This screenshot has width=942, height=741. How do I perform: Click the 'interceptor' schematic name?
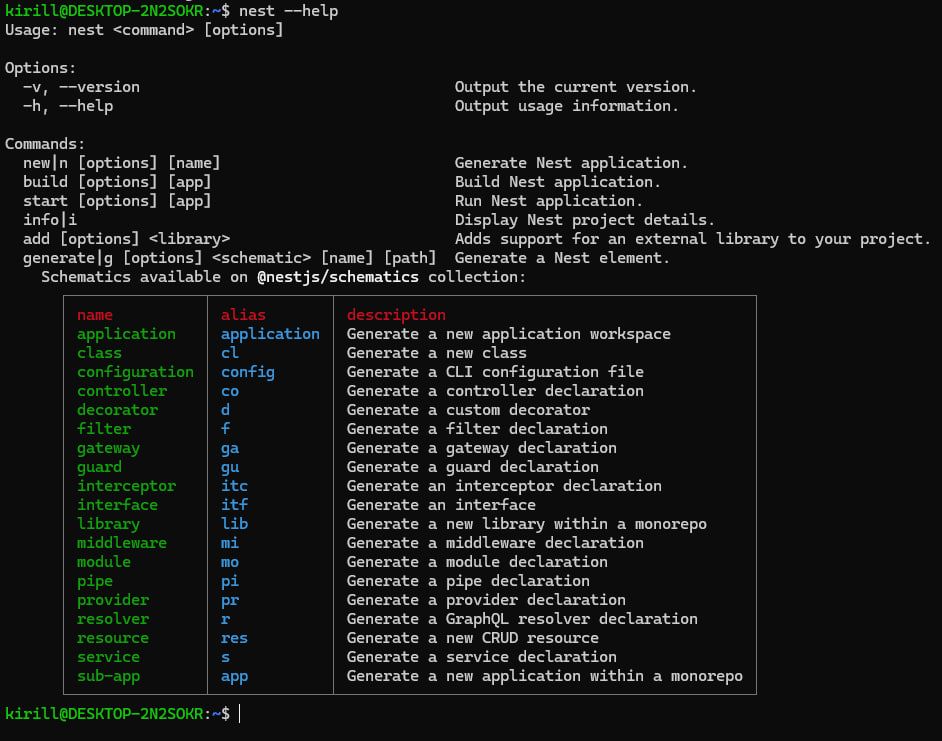(x=126, y=486)
